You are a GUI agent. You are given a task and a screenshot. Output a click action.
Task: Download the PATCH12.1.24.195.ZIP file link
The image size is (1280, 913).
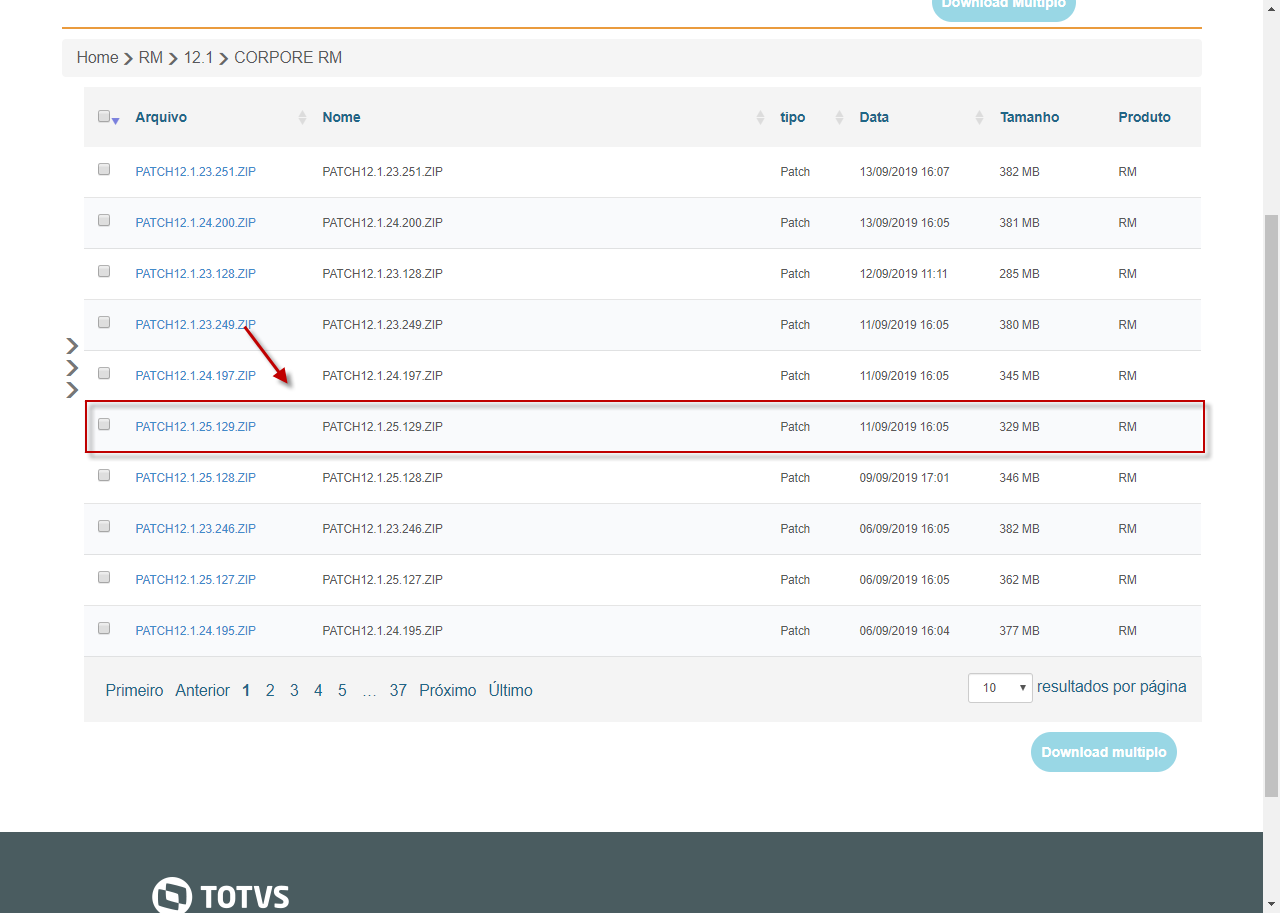(x=196, y=631)
